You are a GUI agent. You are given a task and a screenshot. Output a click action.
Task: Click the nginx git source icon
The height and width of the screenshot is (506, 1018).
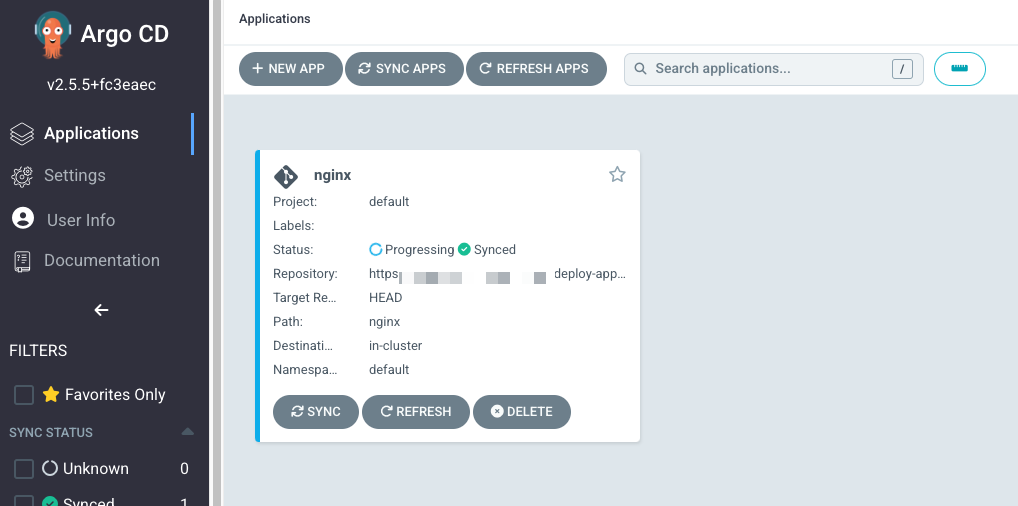point(286,176)
